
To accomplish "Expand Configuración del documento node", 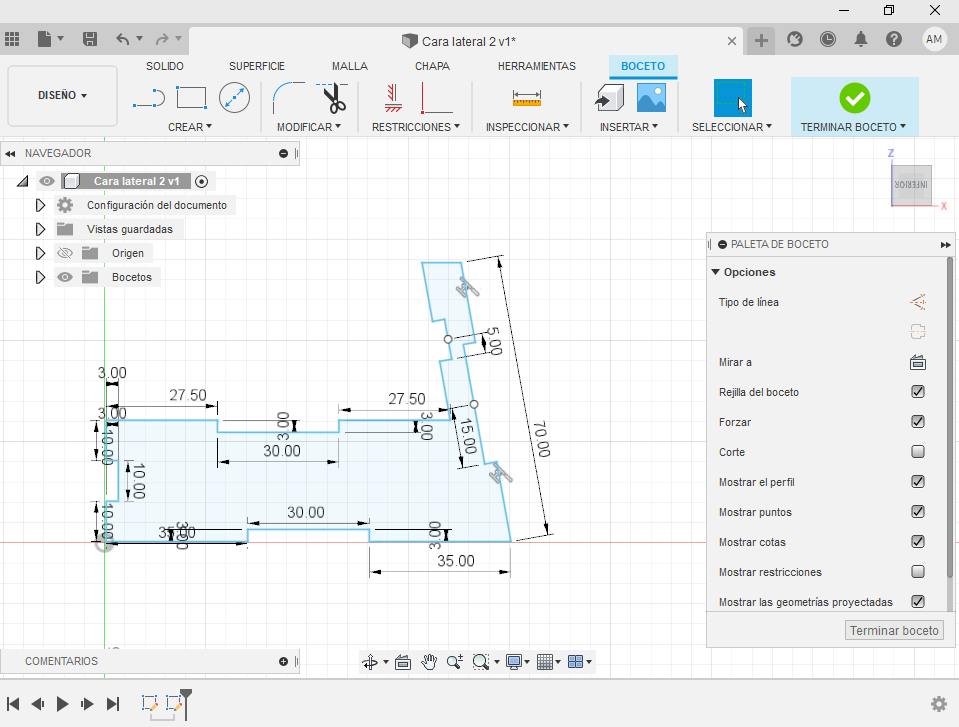I will [40, 205].
